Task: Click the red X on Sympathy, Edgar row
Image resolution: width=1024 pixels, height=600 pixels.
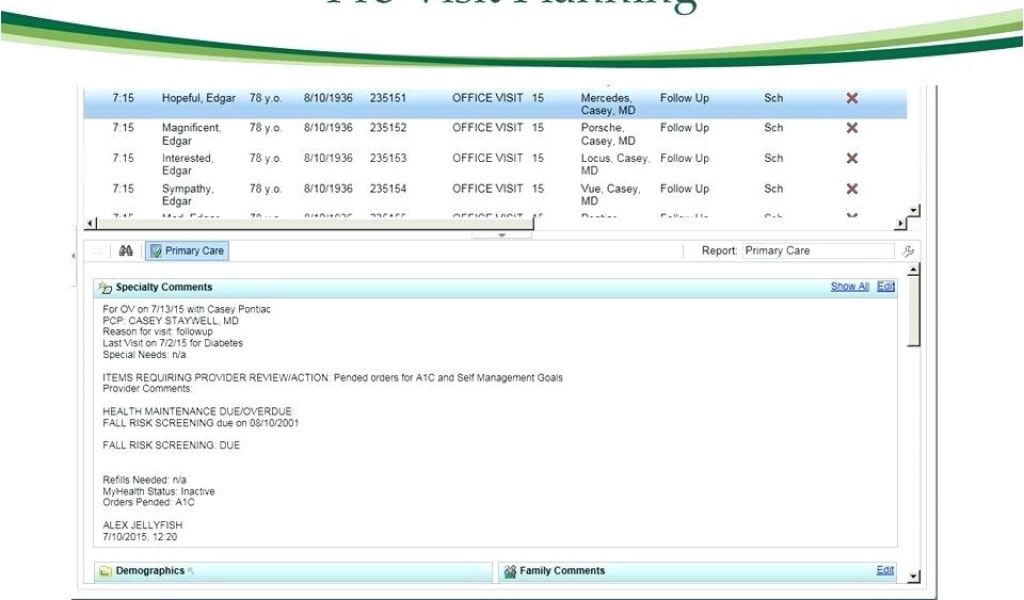Action: pyautogui.click(x=852, y=188)
